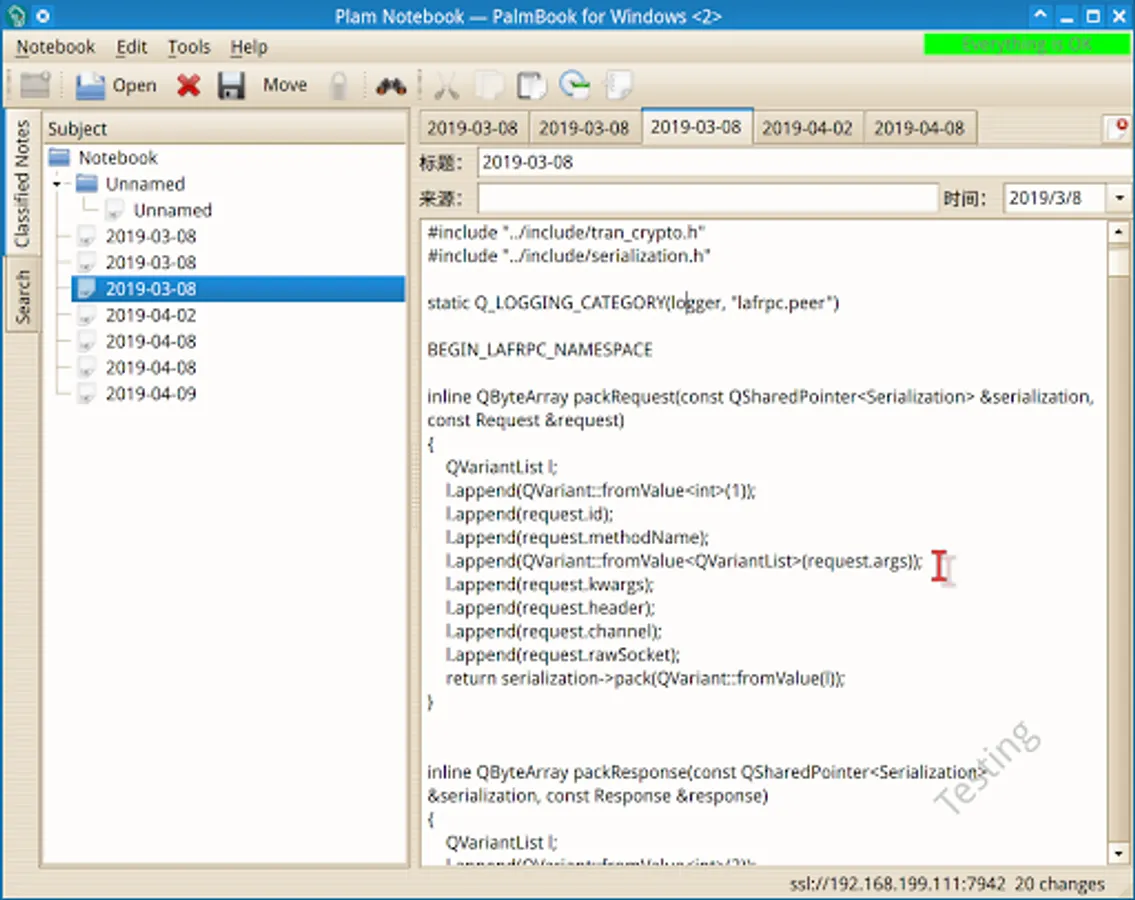
Task: Click the date field showing 2019/3/8
Action: tap(1054, 198)
